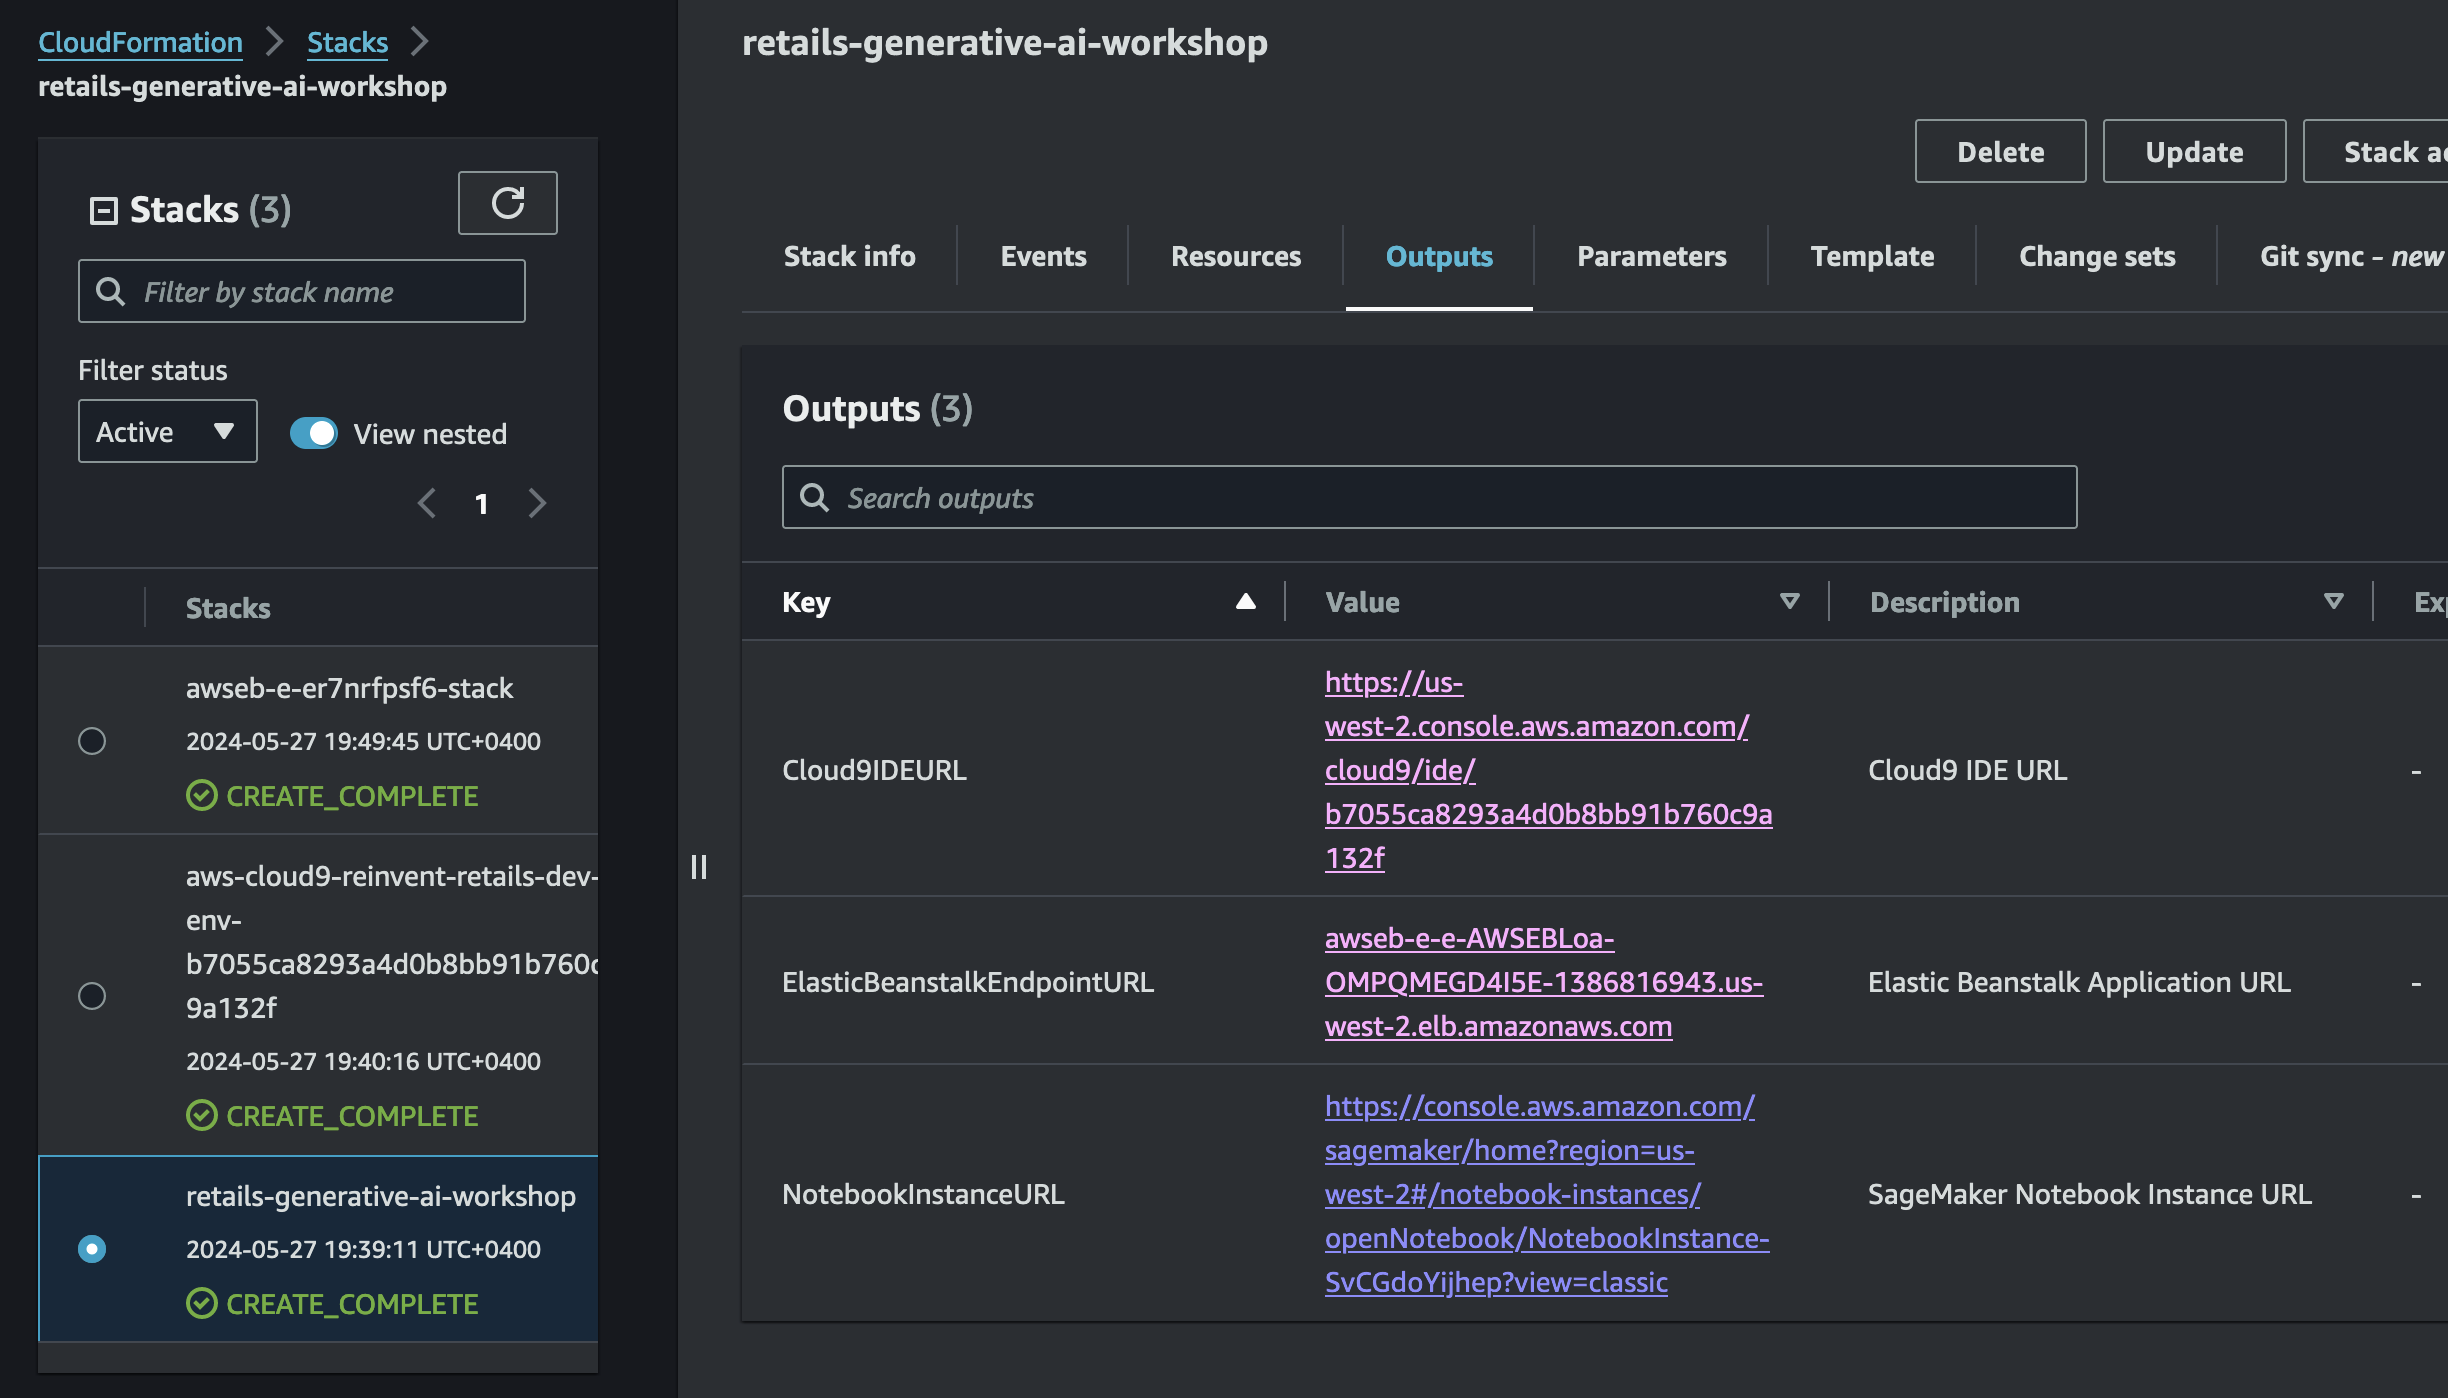Click the Delete stack button
Image resolution: width=2448 pixels, height=1398 pixels.
2000,151
